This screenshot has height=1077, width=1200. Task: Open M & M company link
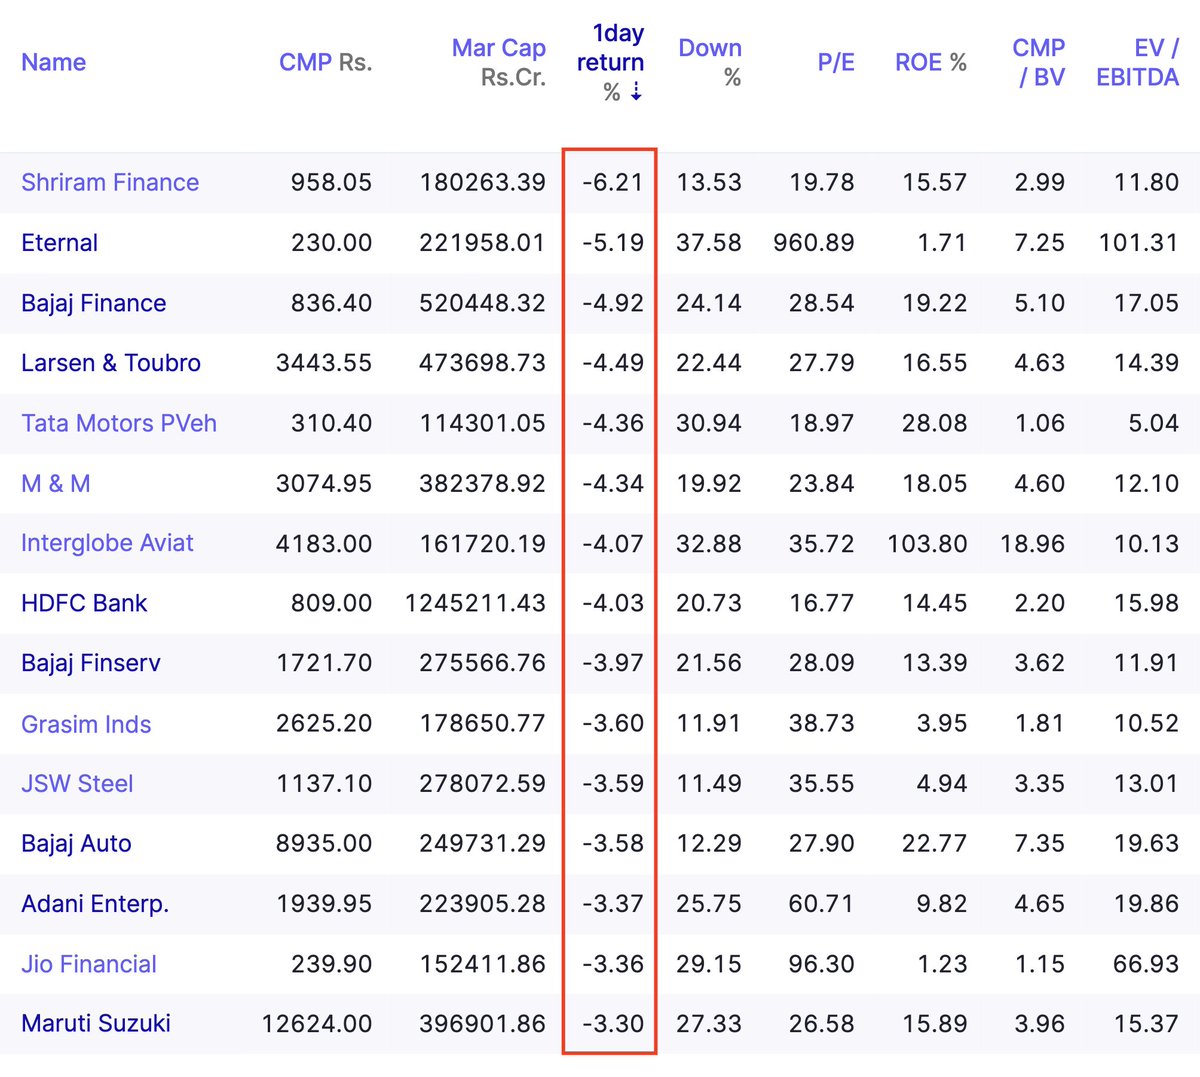56,483
